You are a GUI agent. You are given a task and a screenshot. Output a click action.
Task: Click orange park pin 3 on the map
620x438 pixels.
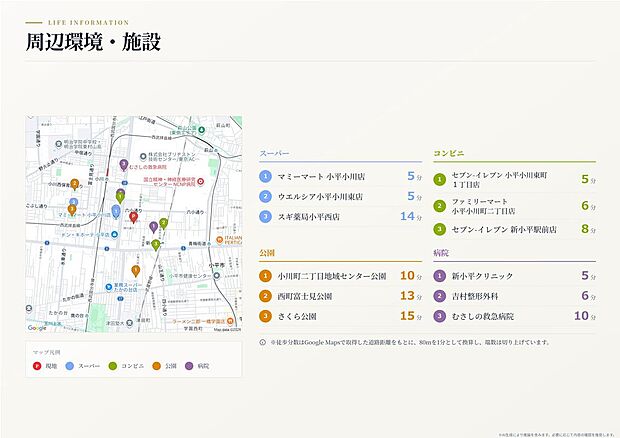click(x=72, y=209)
